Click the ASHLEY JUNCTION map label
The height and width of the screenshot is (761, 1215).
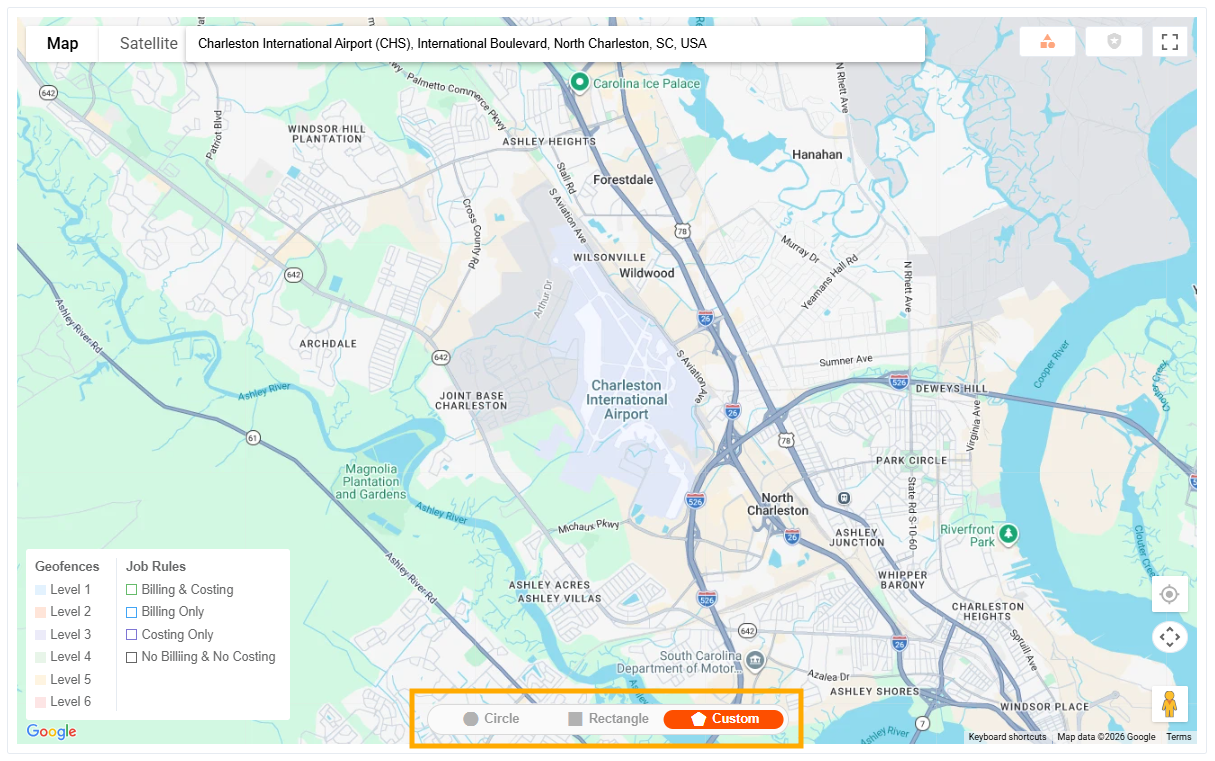tap(859, 537)
